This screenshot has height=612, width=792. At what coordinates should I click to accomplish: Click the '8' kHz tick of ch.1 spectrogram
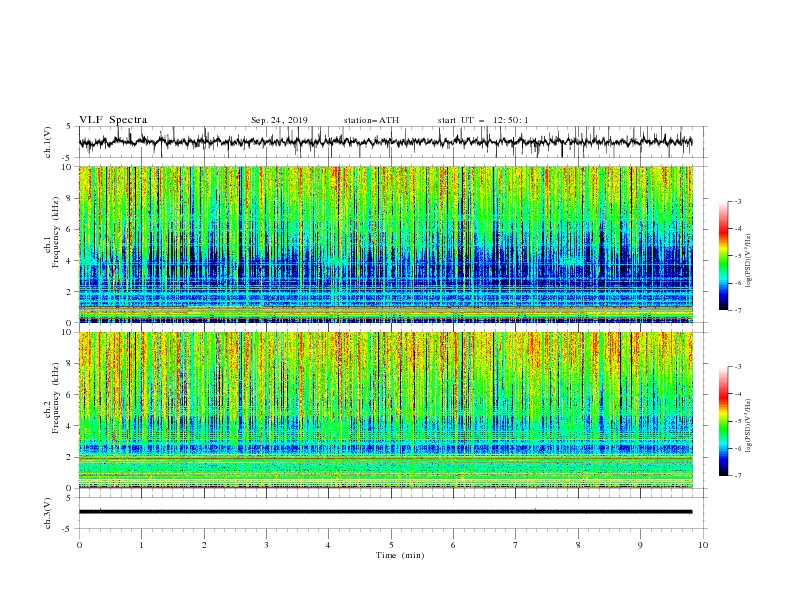(x=70, y=198)
